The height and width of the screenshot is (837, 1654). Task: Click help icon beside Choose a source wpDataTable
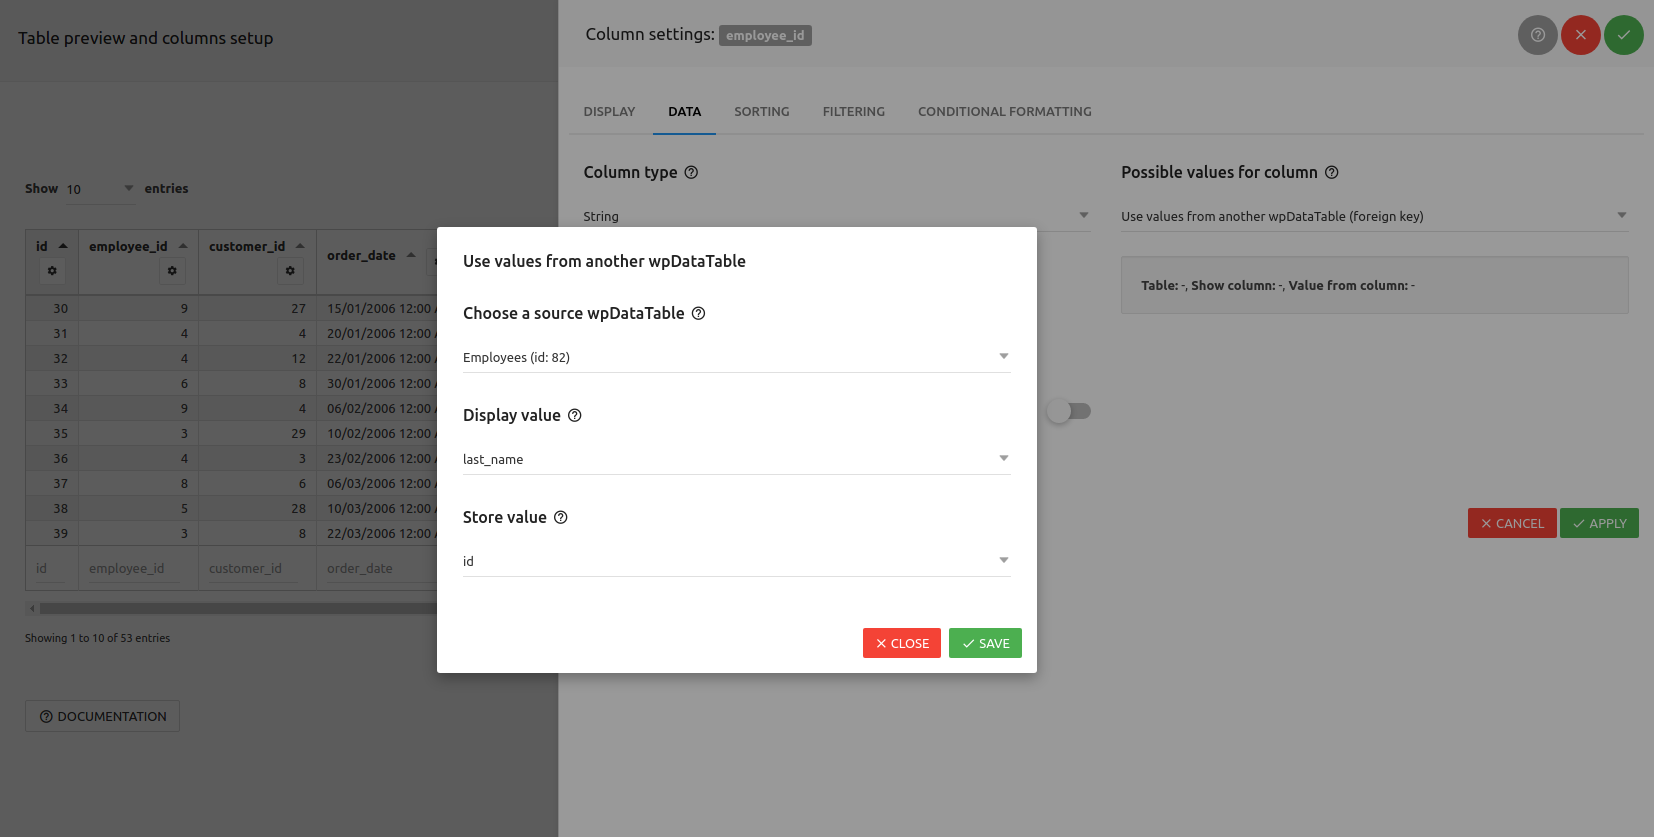point(699,313)
